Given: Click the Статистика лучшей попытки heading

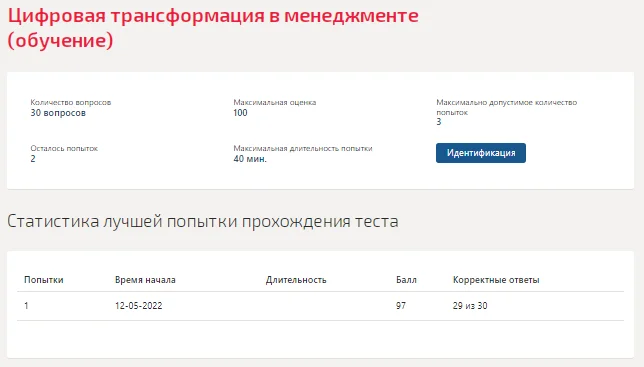Looking at the screenshot, I should pyautogui.click(x=202, y=221).
